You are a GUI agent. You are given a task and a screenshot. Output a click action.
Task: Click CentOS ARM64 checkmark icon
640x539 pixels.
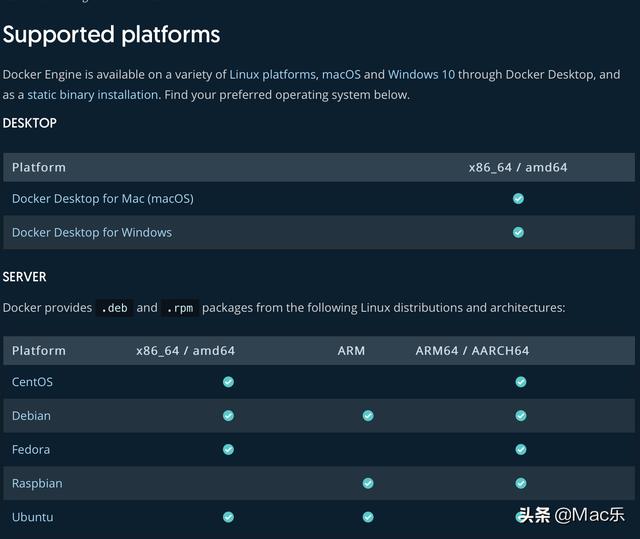click(521, 382)
